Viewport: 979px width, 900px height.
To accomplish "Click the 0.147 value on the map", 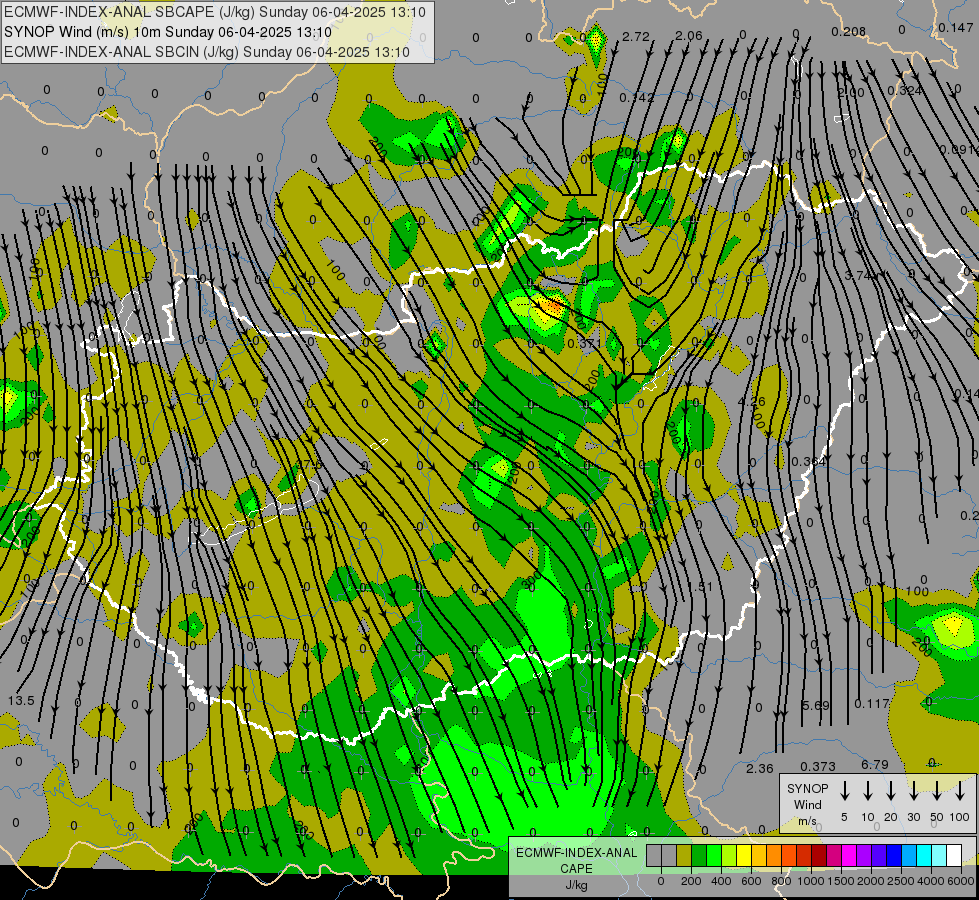I will (955, 27).
